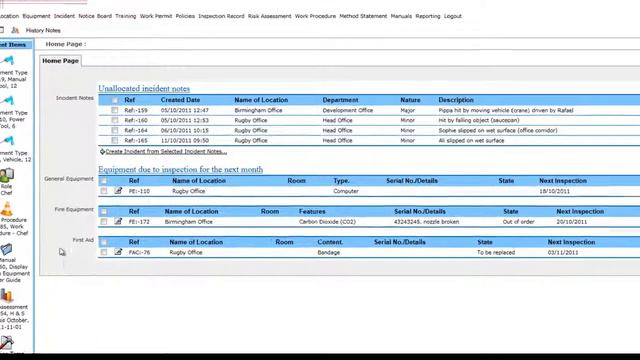Sort Fire Equipment by Features column

(x=312, y=211)
